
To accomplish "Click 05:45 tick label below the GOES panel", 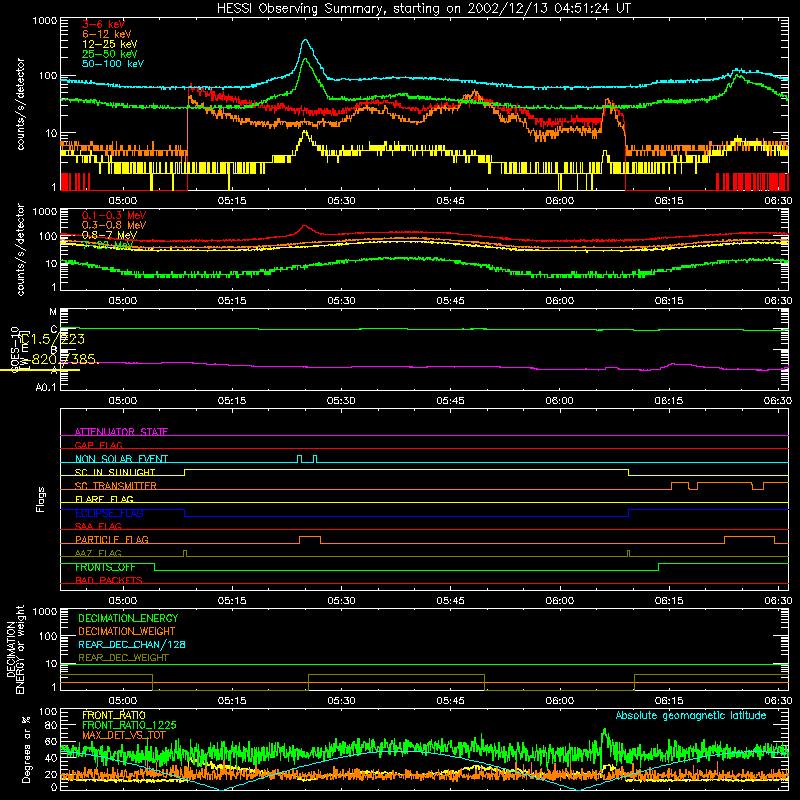I will 451,401.
